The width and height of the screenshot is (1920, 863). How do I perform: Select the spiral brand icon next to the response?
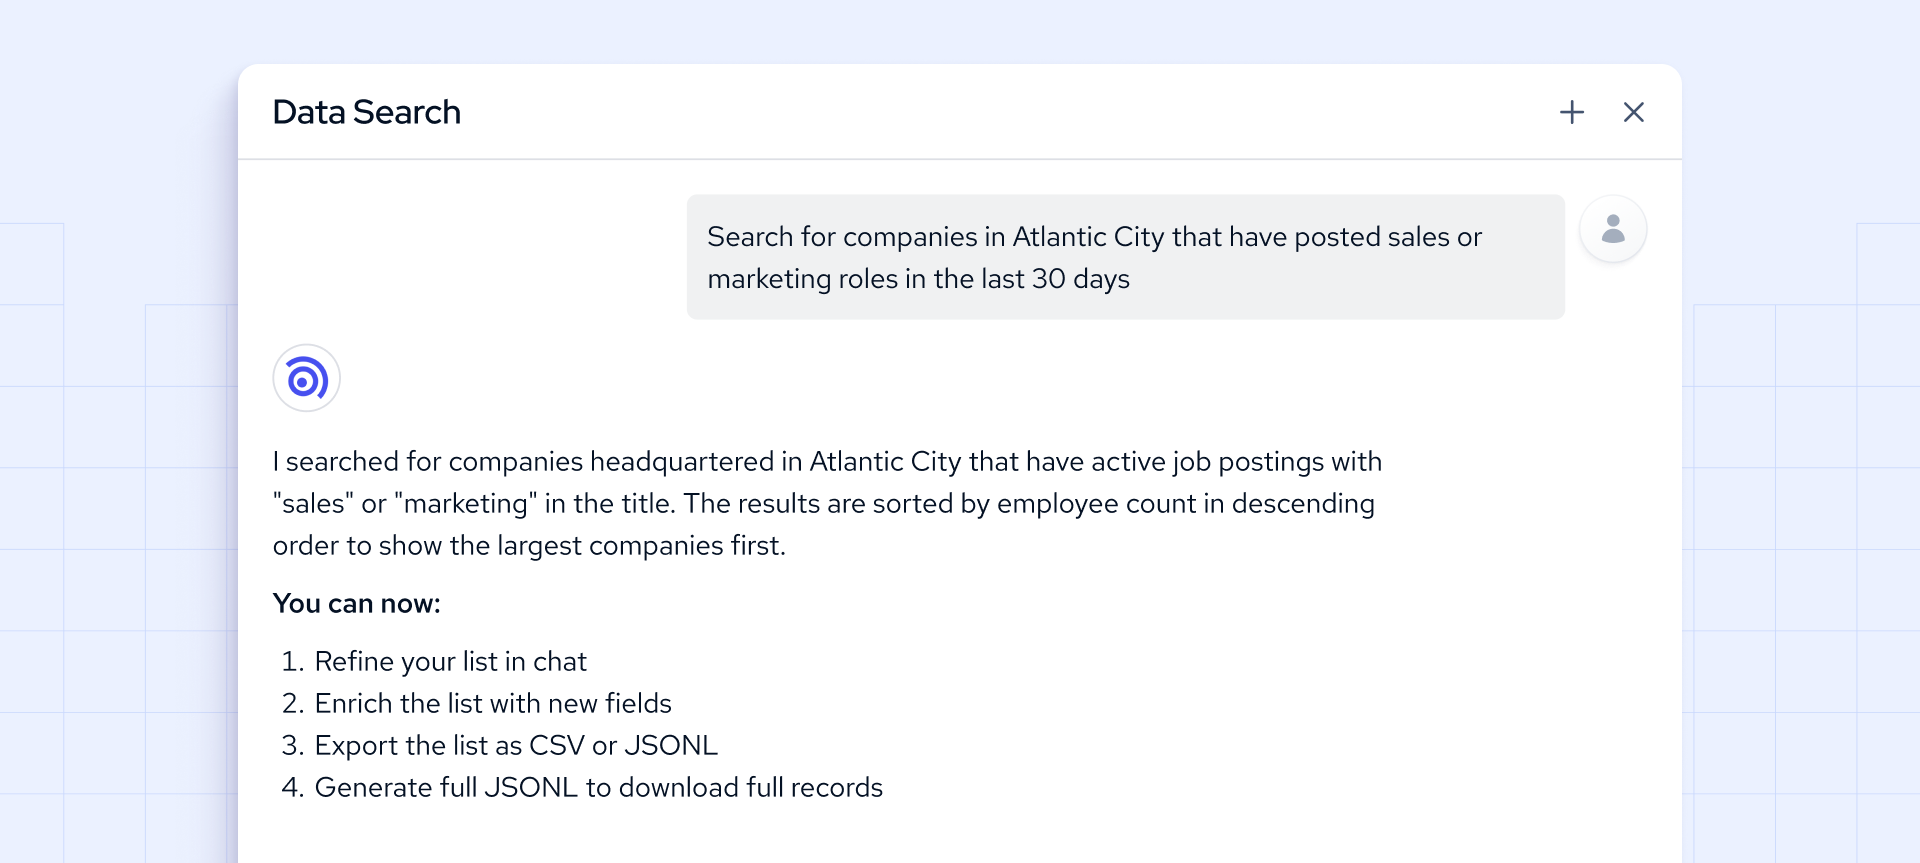[306, 378]
